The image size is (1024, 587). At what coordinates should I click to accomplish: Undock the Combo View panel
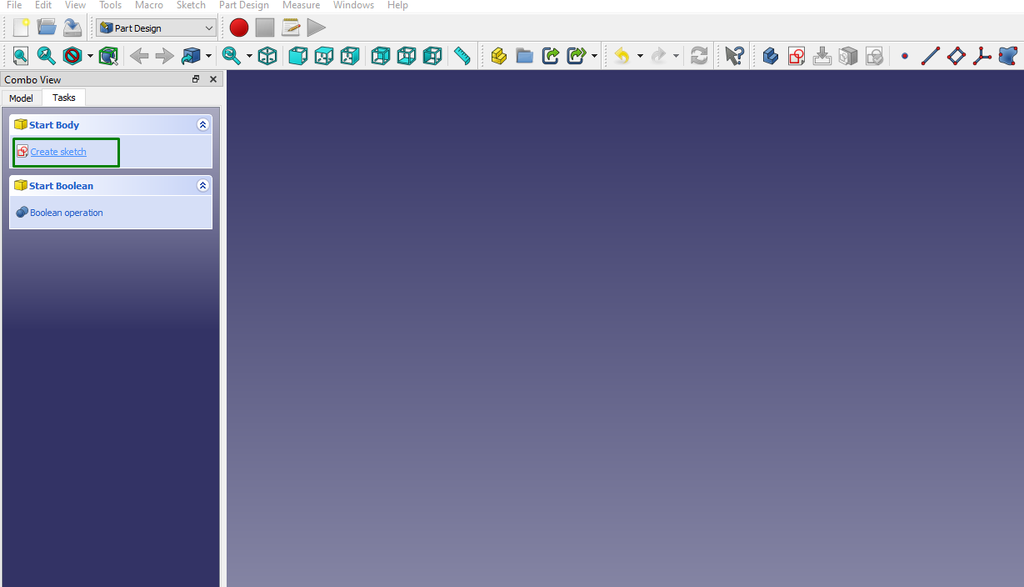pyautogui.click(x=196, y=78)
